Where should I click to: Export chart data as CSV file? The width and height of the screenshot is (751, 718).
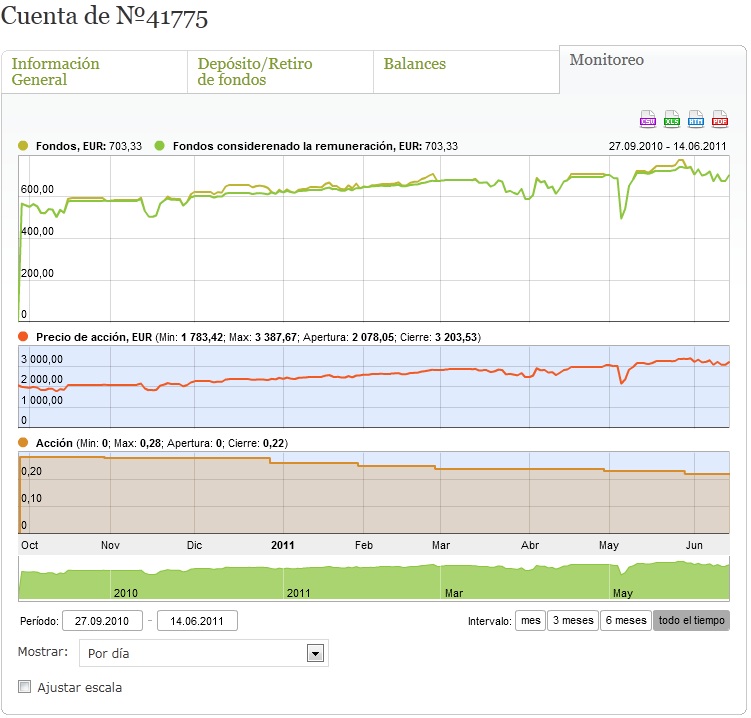click(x=648, y=119)
